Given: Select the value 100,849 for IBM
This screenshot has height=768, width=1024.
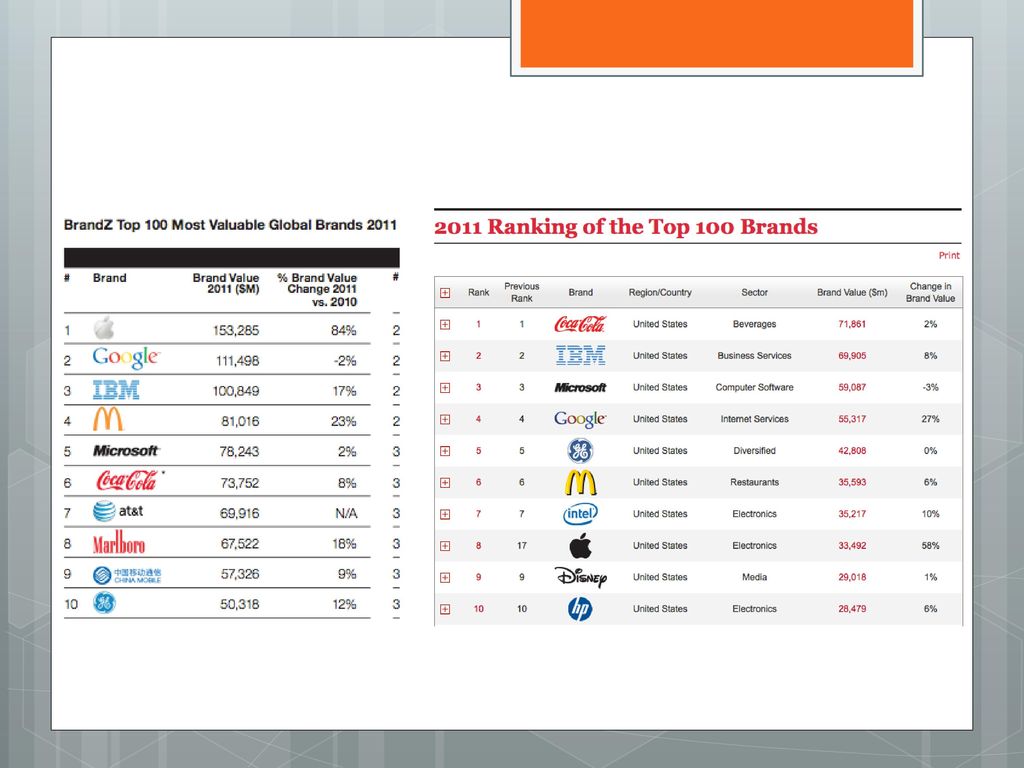Looking at the screenshot, I should point(236,391).
